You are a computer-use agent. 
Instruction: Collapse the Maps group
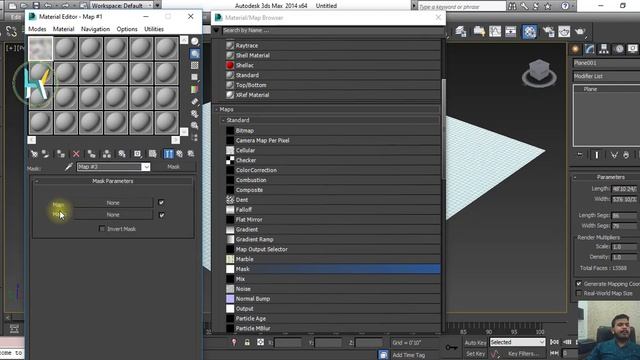coord(217,109)
